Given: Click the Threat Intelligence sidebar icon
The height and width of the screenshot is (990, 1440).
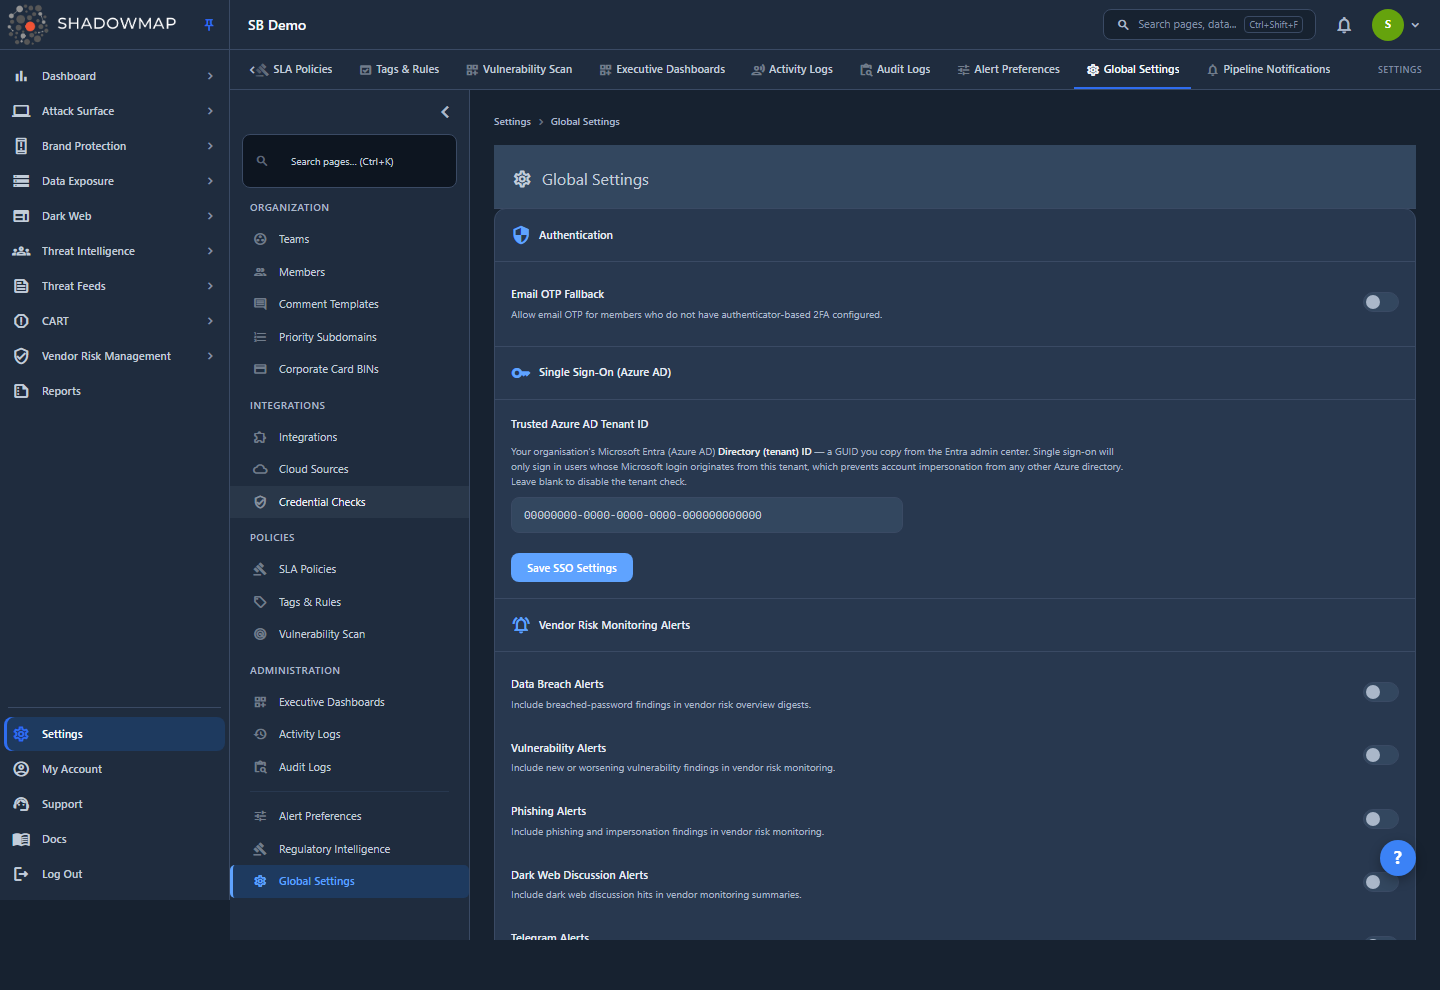Looking at the screenshot, I should click(x=21, y=251).
